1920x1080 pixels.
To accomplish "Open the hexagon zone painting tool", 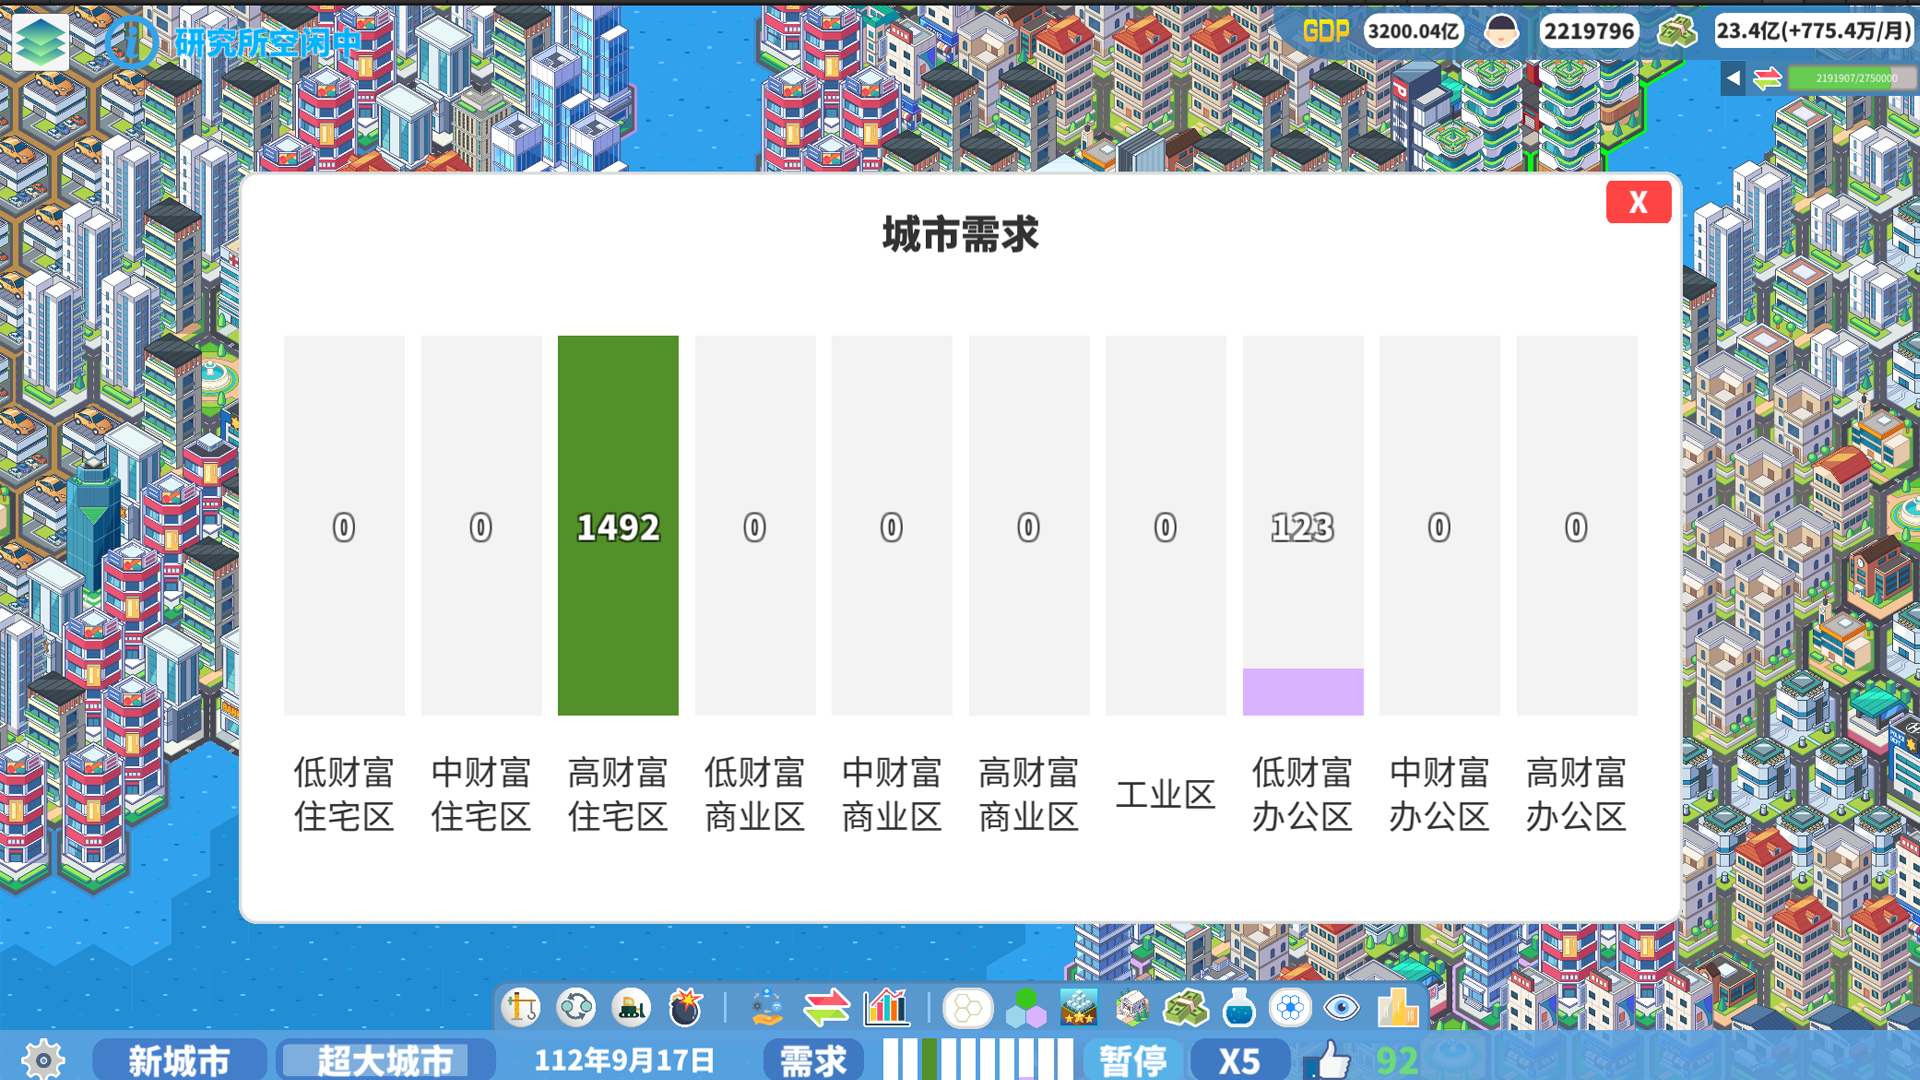I will click(x=966, y=1008).
